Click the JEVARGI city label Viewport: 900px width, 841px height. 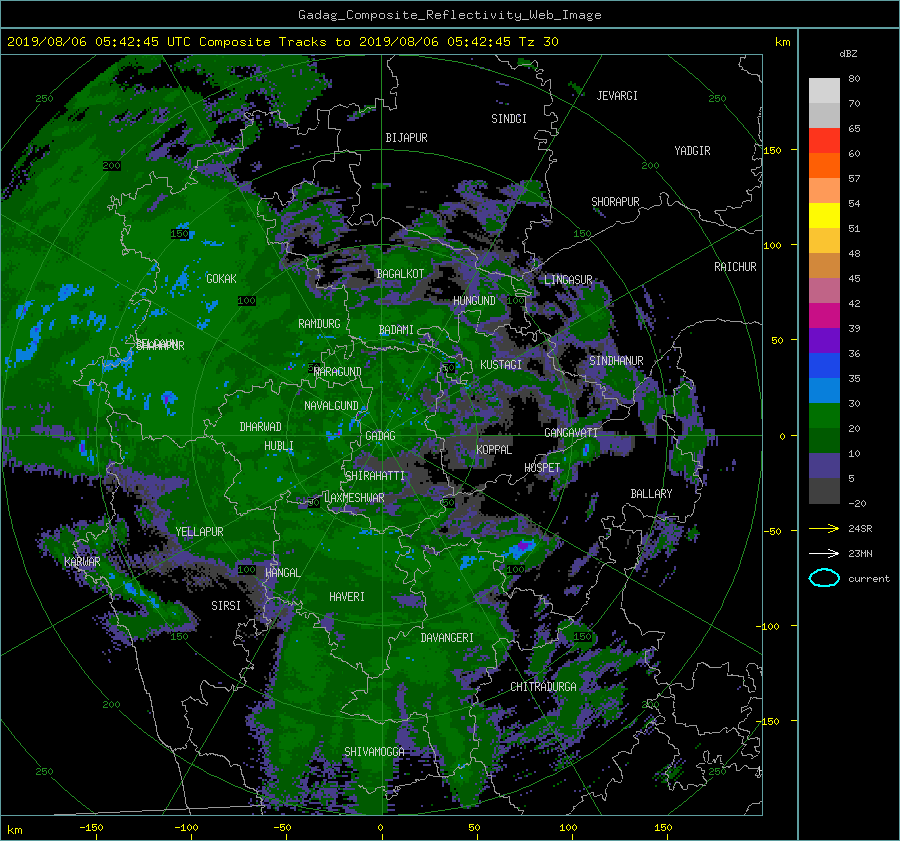(617, 96)
